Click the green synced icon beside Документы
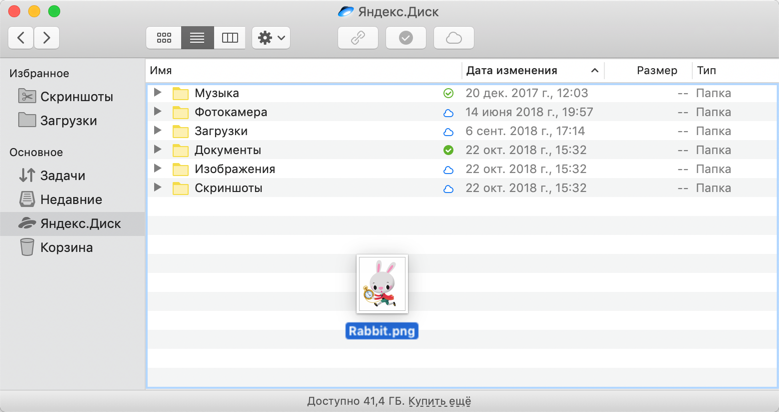The image size is (779, 412). 448,150
